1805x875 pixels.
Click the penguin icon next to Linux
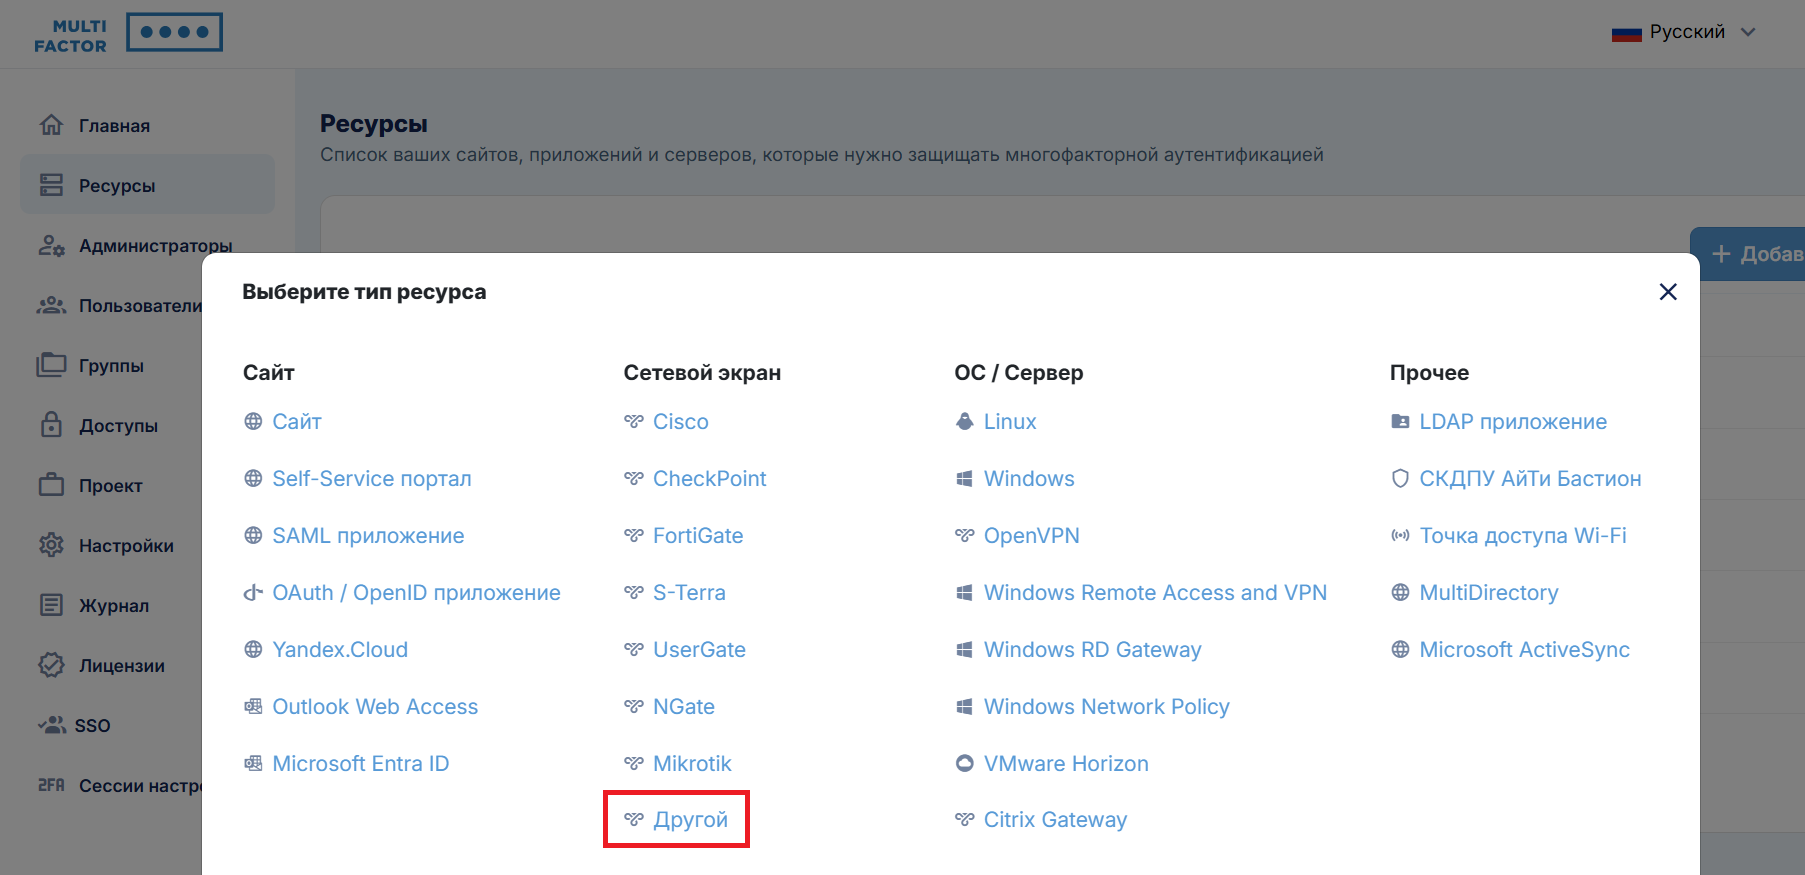click(964, 422)
